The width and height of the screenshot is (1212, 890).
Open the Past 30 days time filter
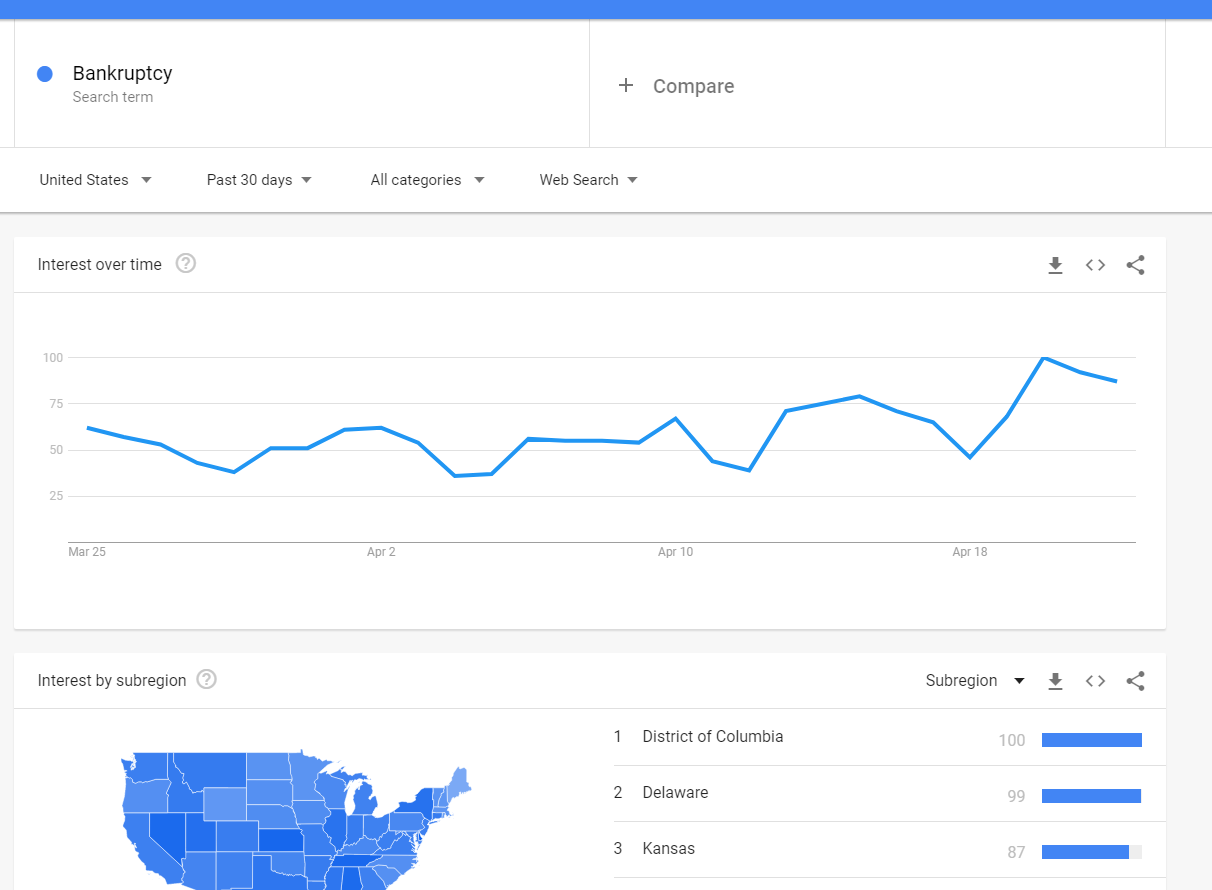click(259, 180)
